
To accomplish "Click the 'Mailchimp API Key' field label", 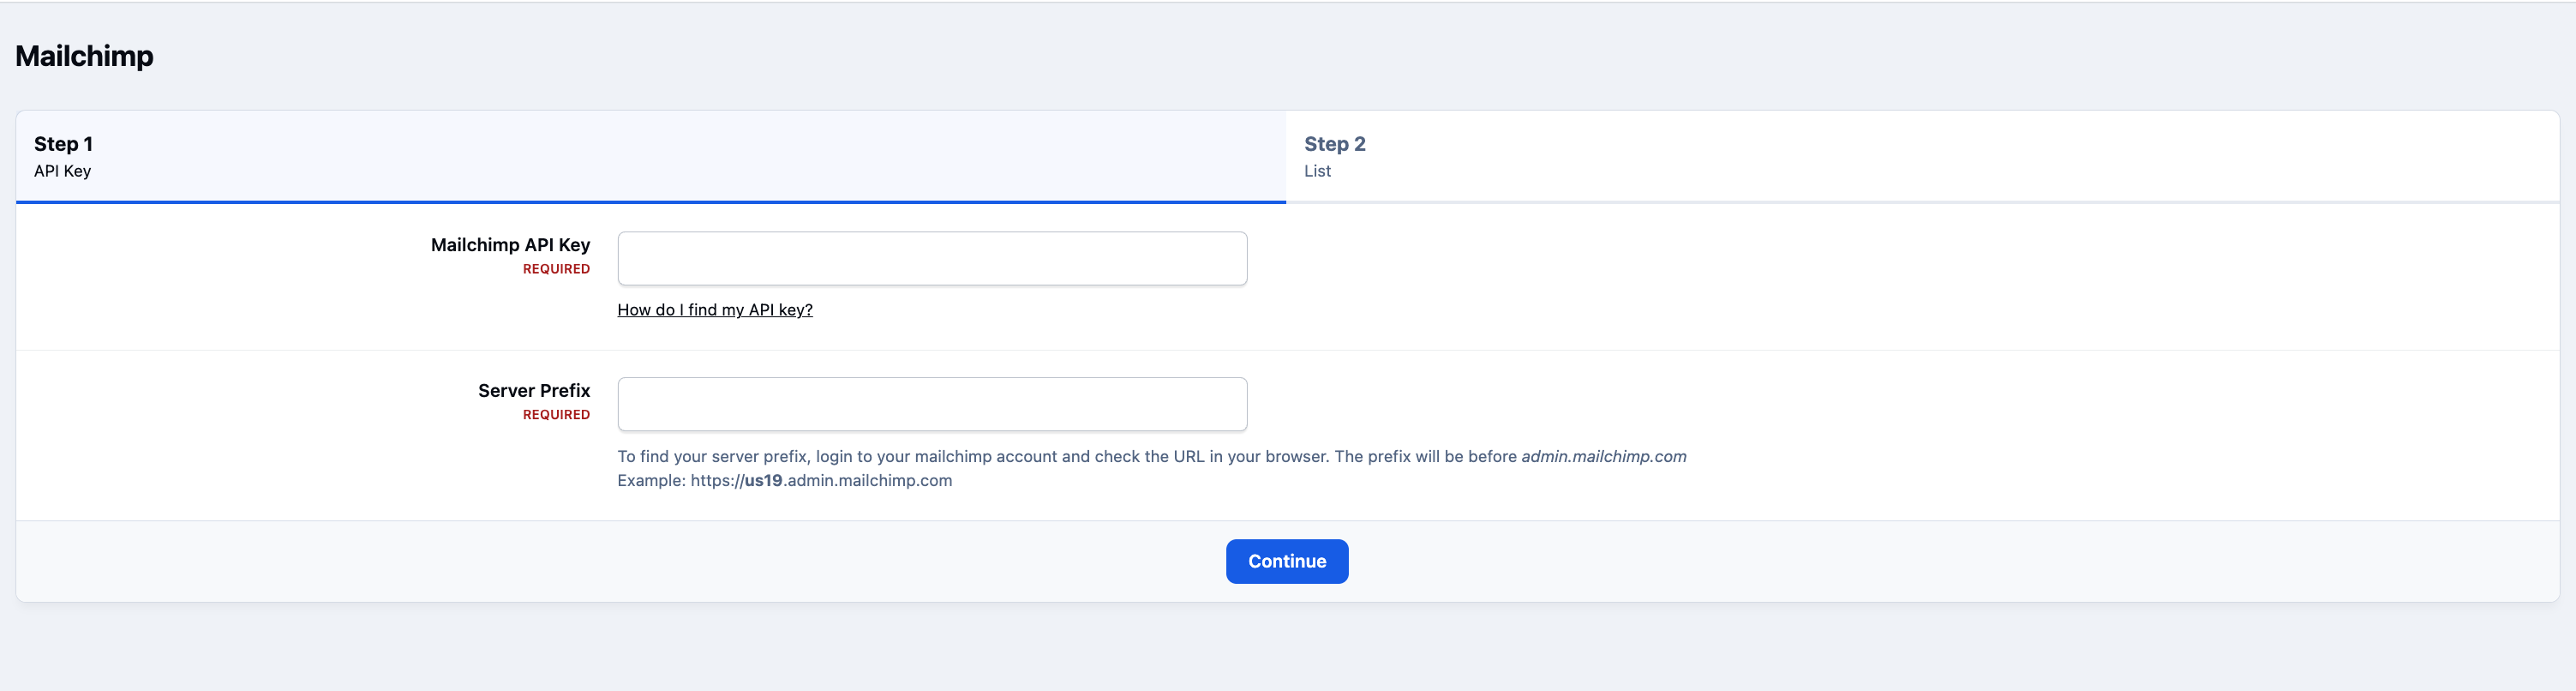I will pyautogui.click(x=510, y=245).
